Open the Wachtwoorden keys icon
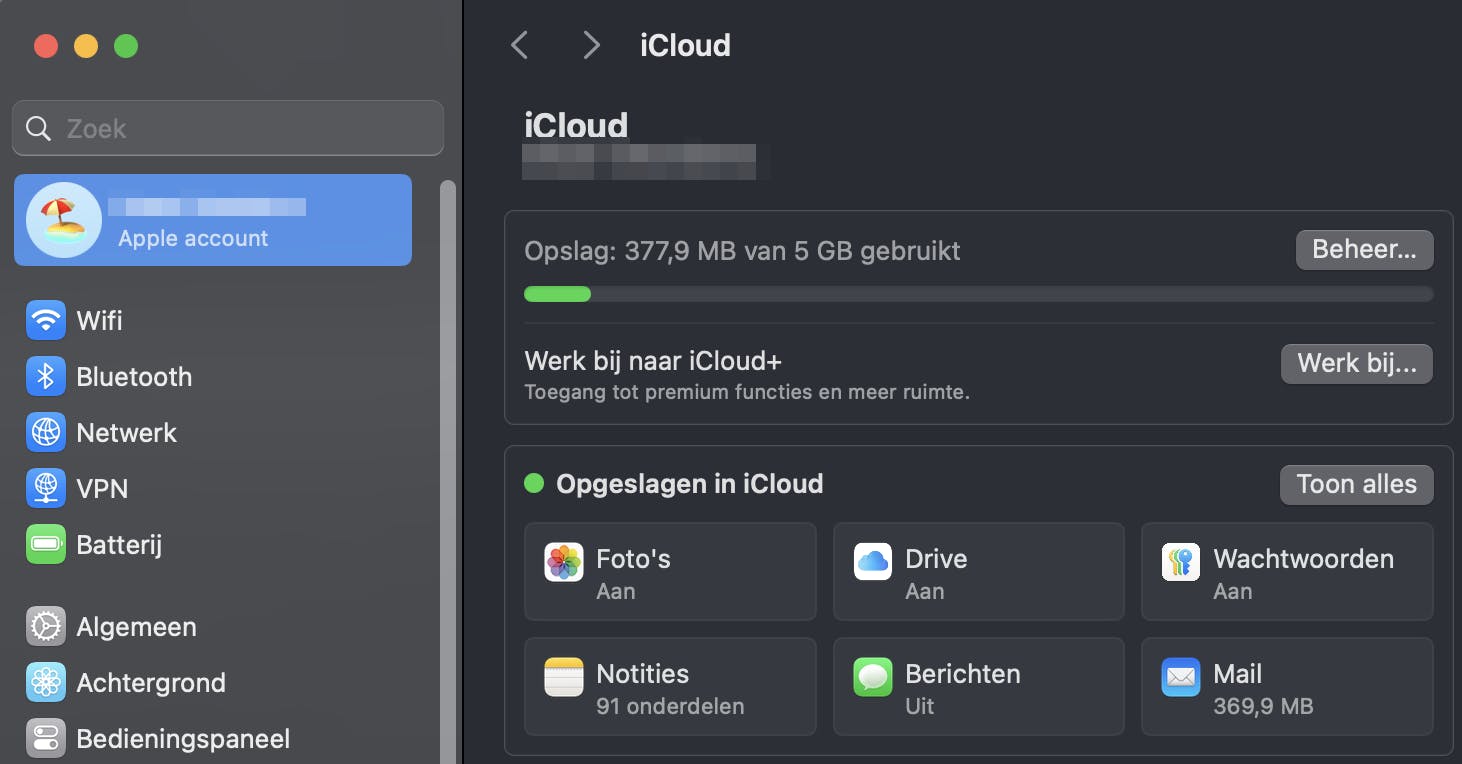Viewport: 1462px width, 764px height. tap(1181, 562)
